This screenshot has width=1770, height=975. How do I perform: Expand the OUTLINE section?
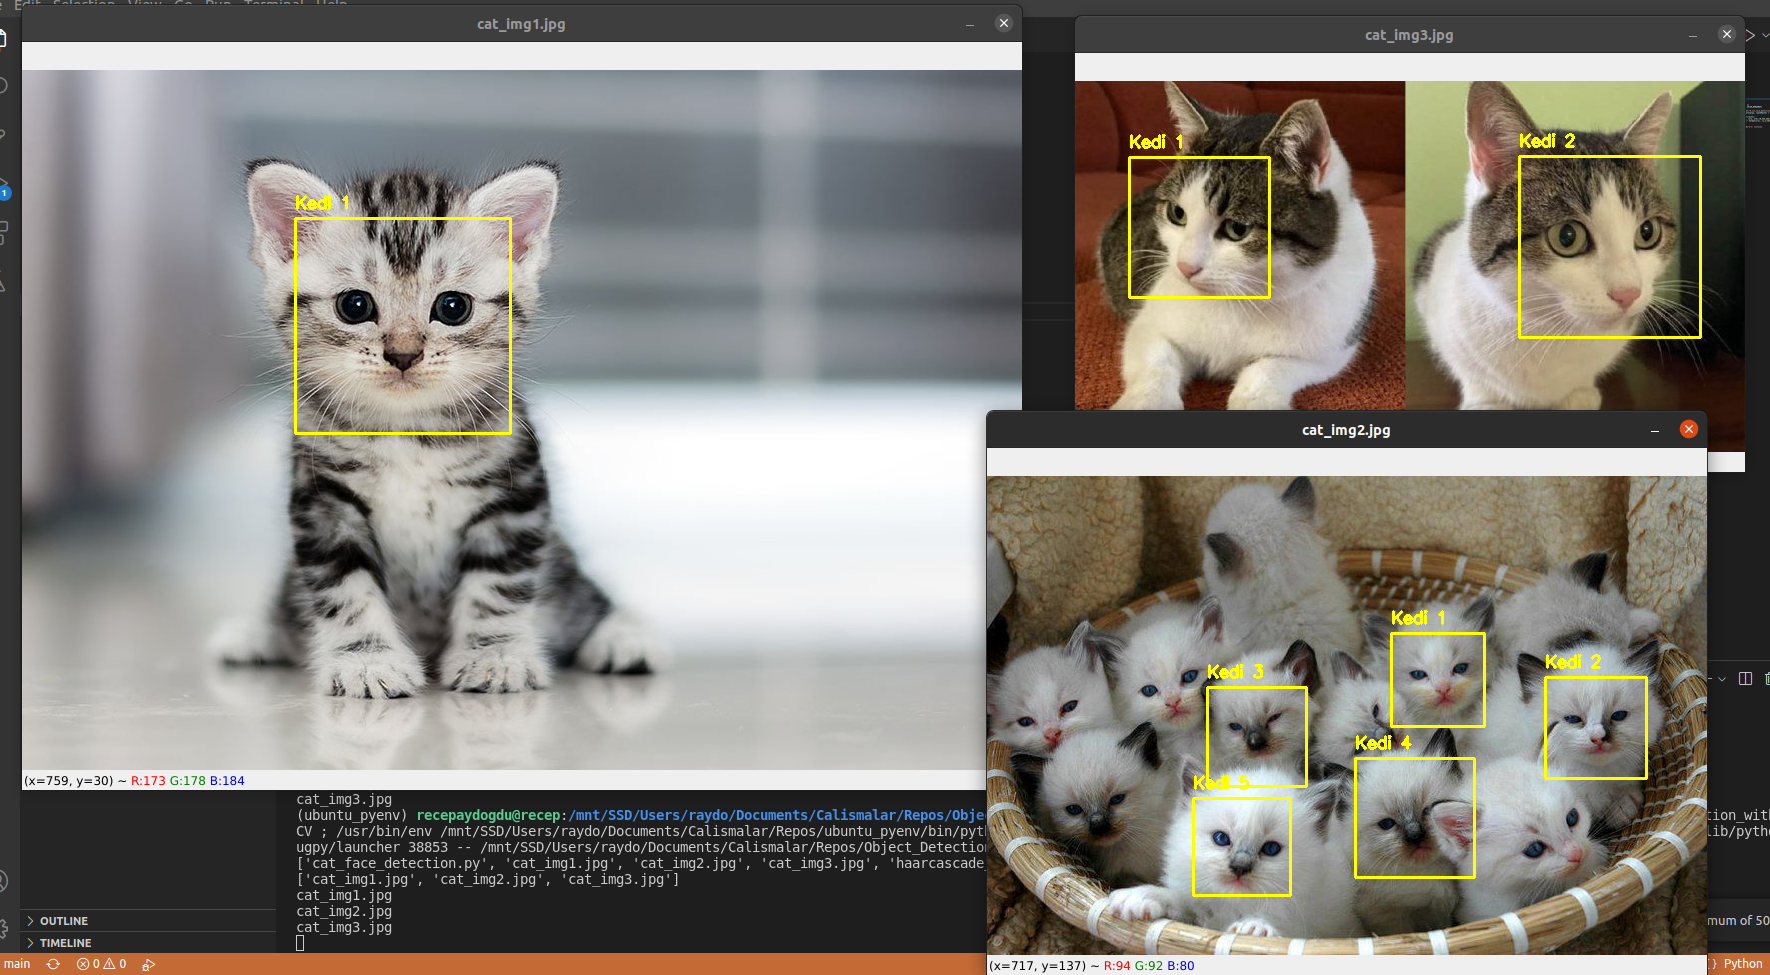click(x=148, y=921)
